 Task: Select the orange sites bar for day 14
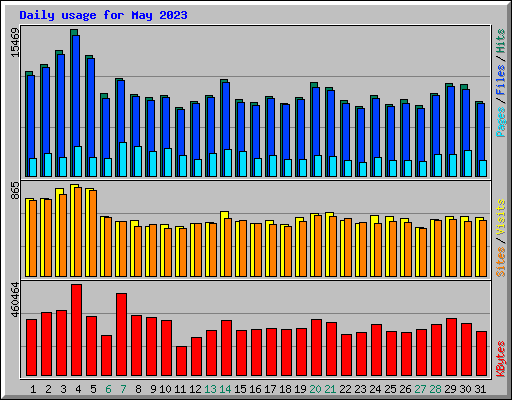point(228,247)
